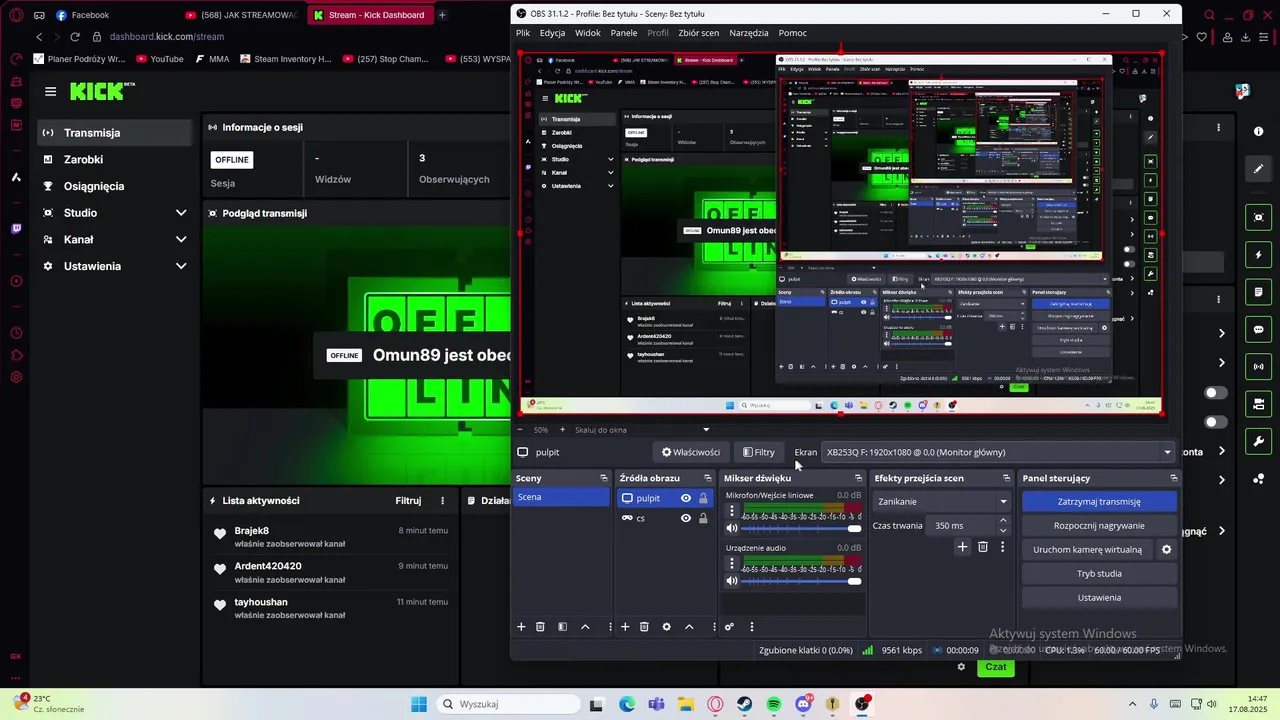Image resolution: width=1280 pixels, height=720 pixels.
Task: Open Zbiór scen menu in OBS
Action: (698, 33)
